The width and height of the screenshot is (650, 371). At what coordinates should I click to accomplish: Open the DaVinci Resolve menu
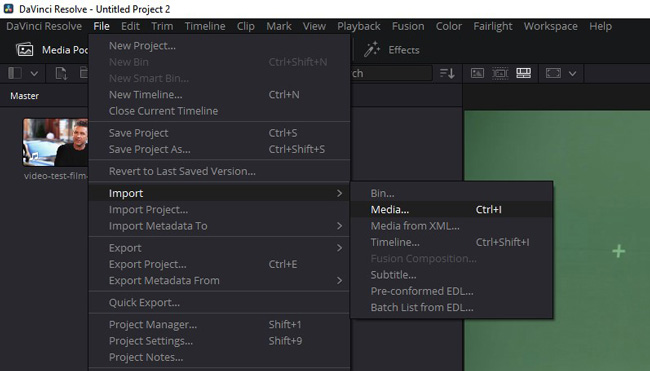pyautogui.click(x=44, y=26)
